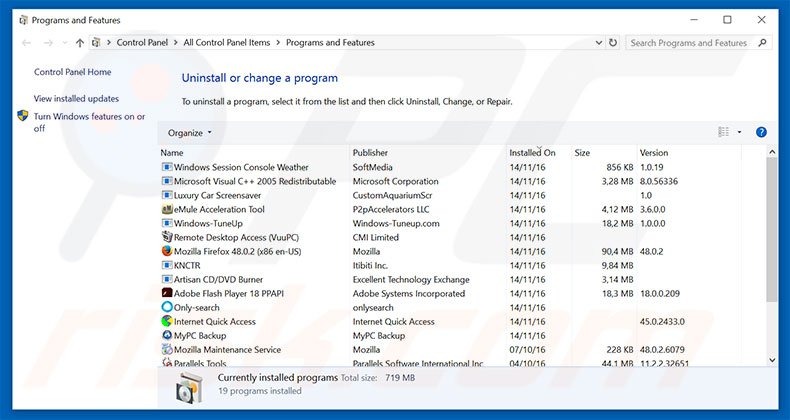
Task: Click the Remote Desktop Access (VuuPC) icon
Action: tap(167, 237)
